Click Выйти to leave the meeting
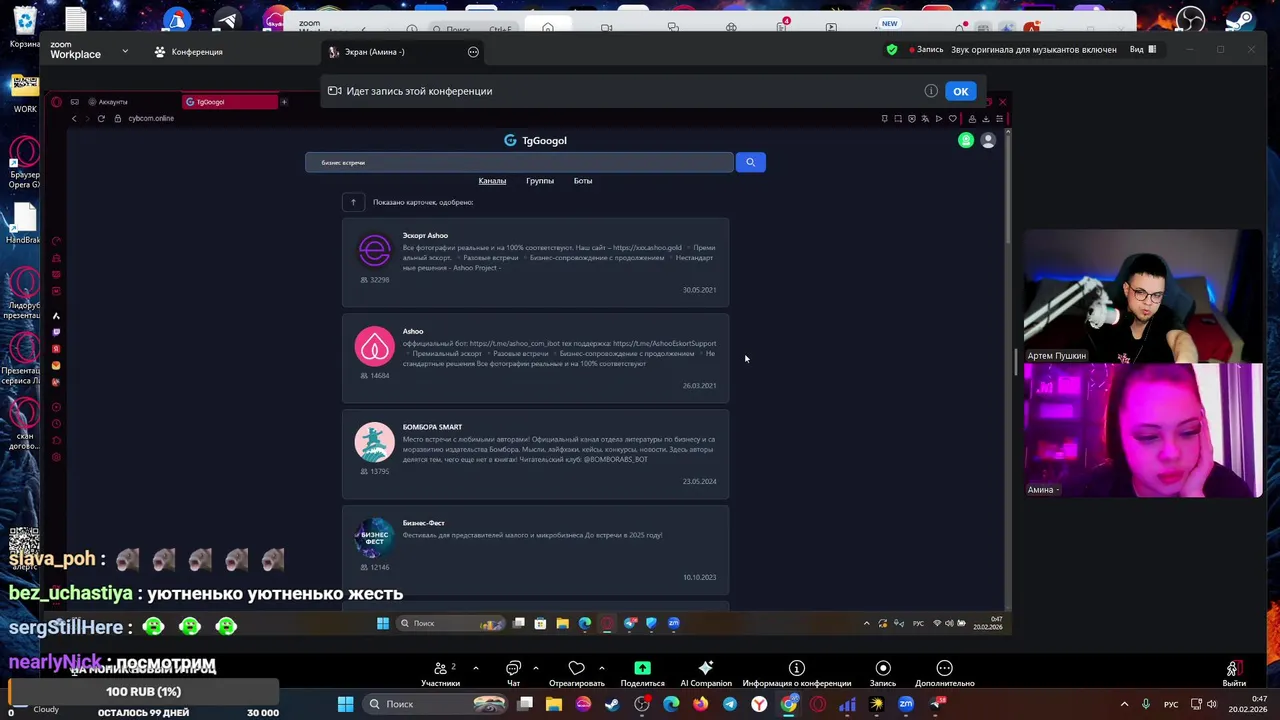The width and height of the screenshot is (1280, 720). [1234, 674]
